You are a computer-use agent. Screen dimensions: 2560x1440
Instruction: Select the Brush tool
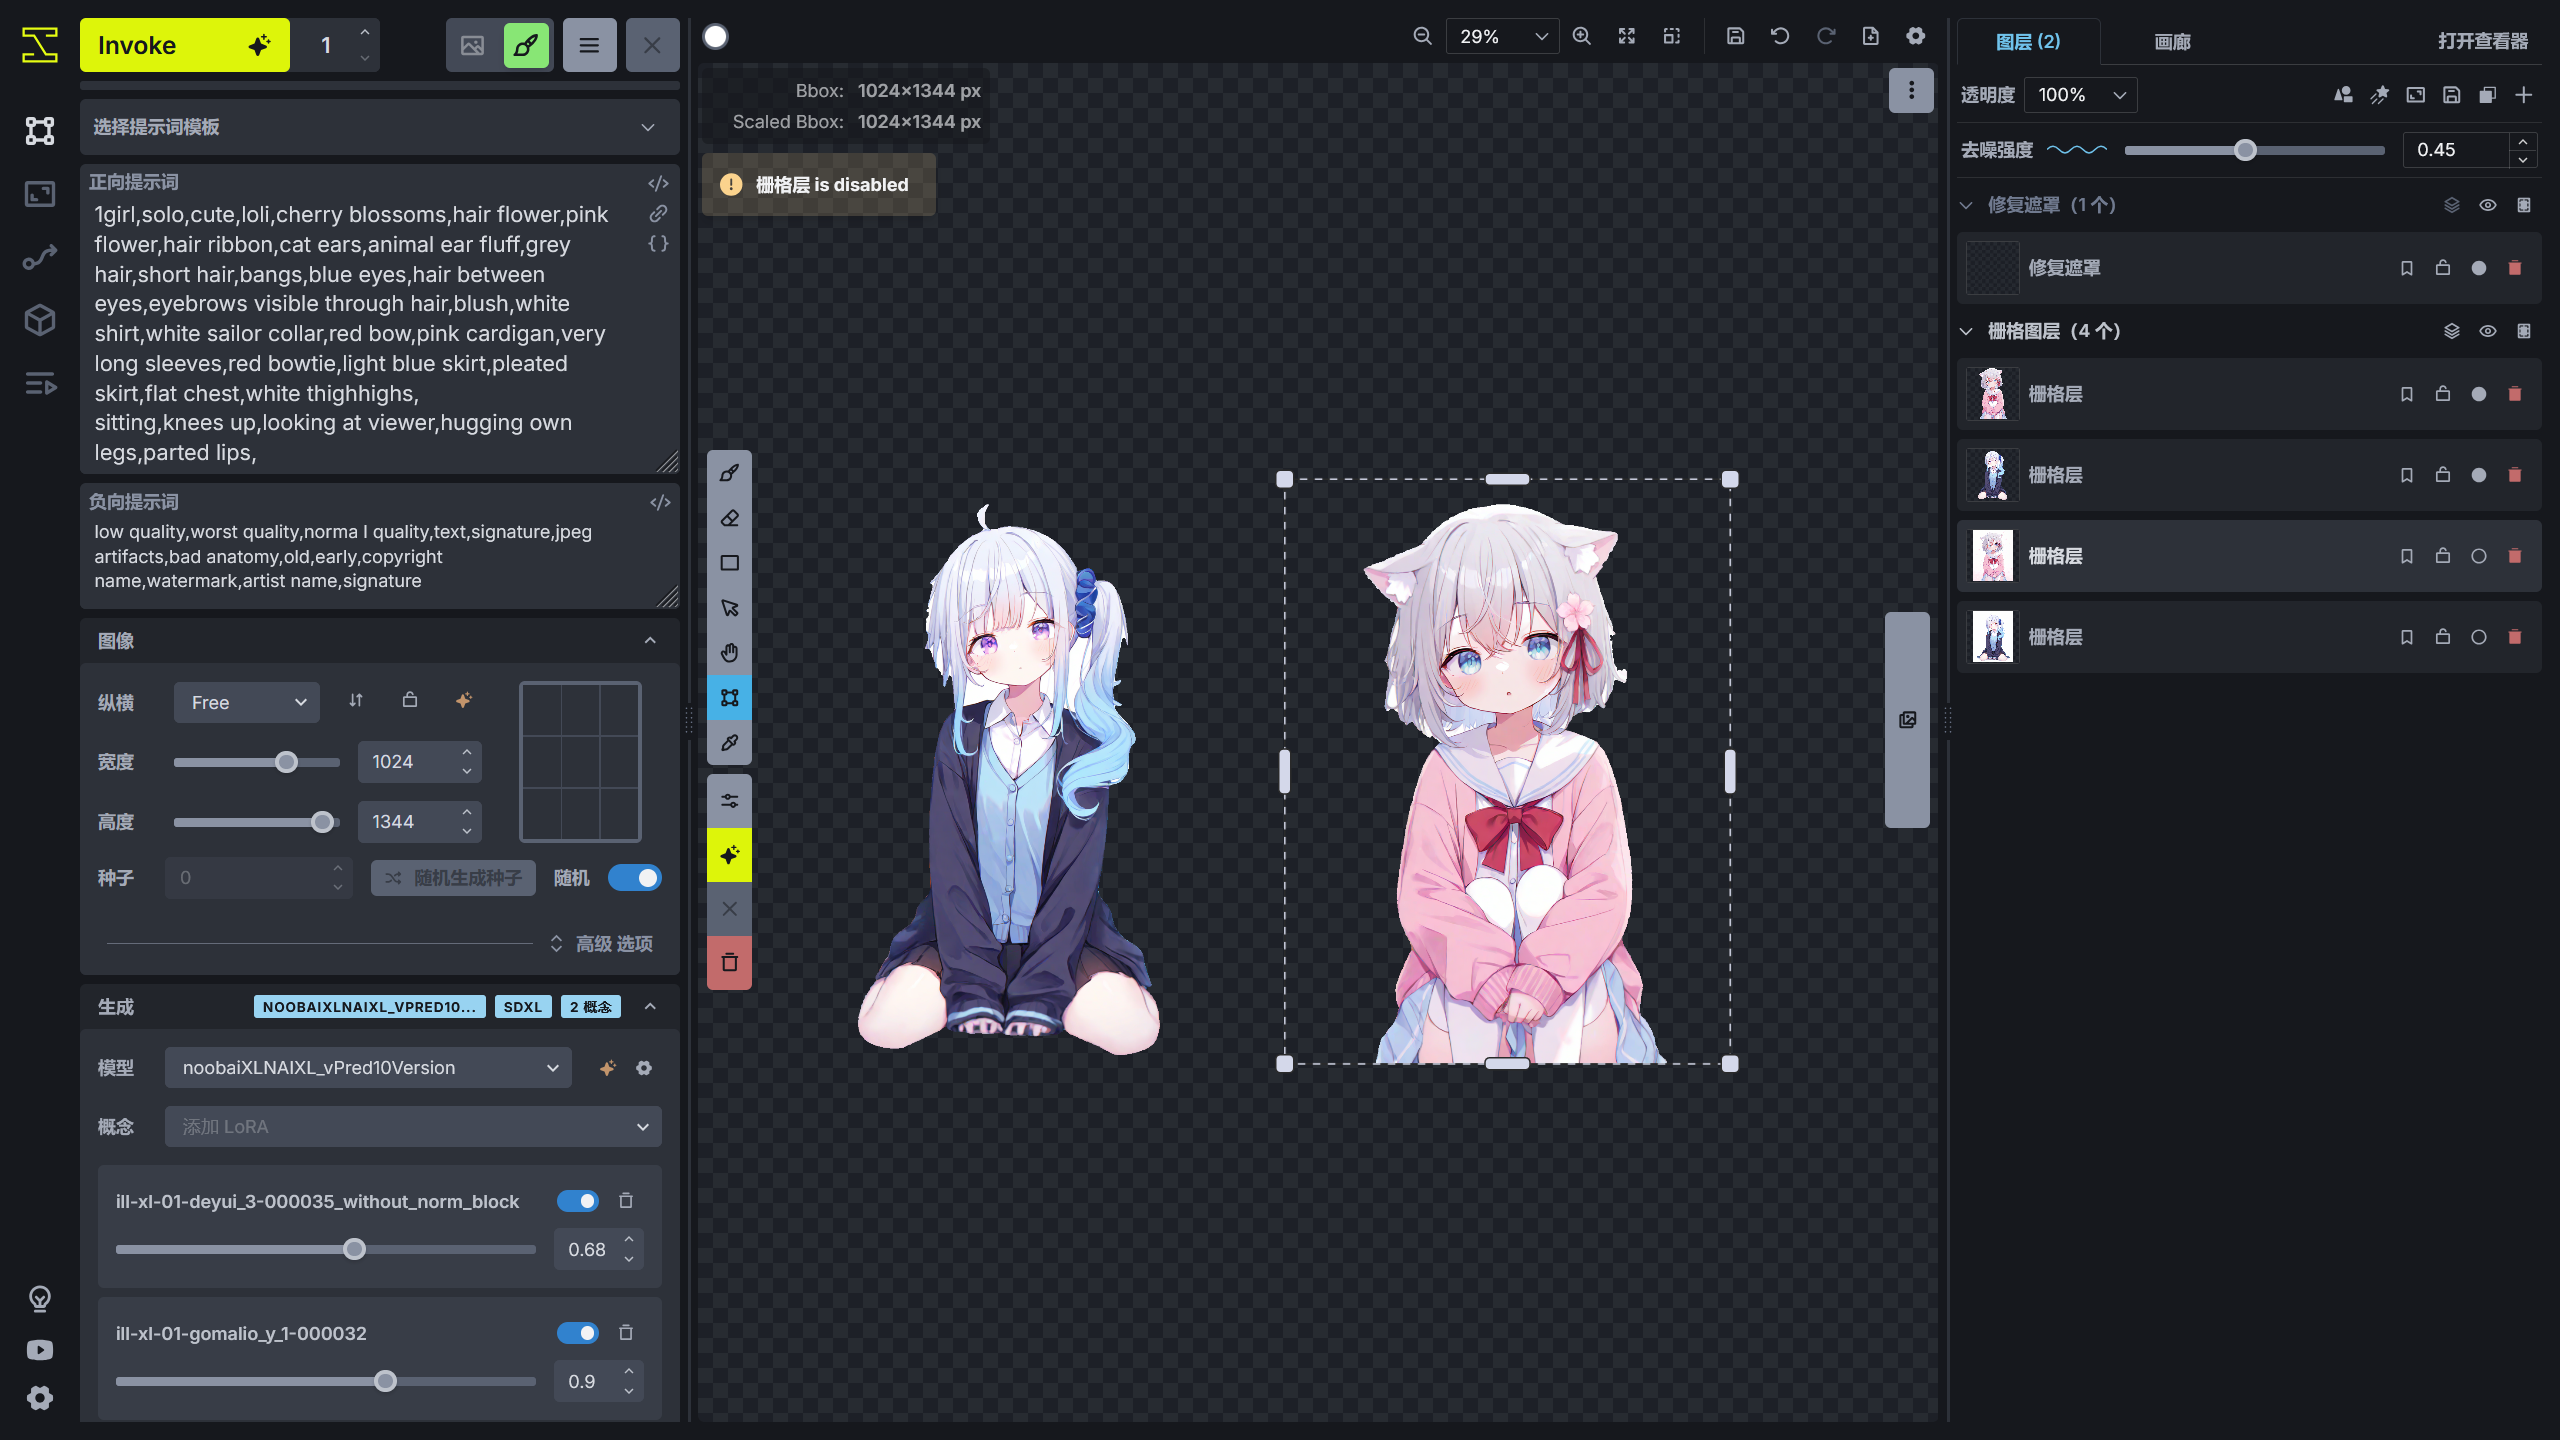[x=729, y=472]
